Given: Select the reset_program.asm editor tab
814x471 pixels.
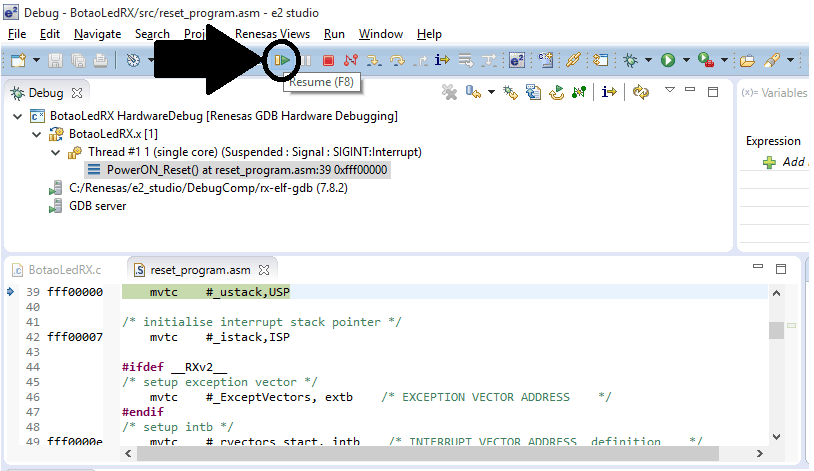Looking at the screenshot, I should [x=200, y=270].
